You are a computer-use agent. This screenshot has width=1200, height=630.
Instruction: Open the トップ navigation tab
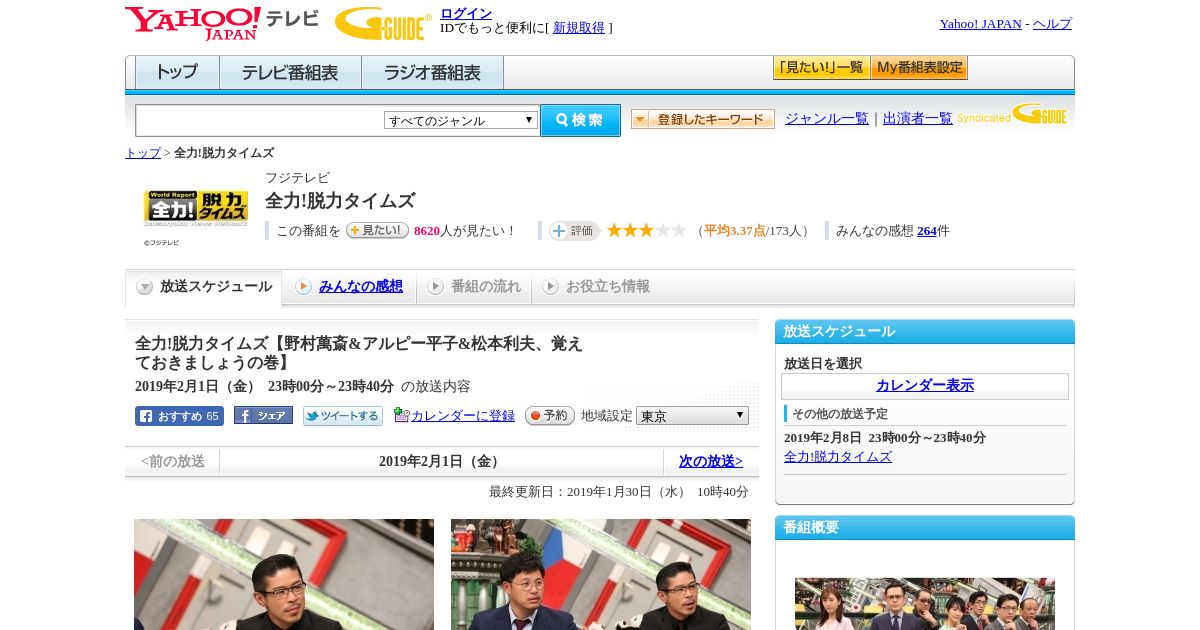pos(177,73)
